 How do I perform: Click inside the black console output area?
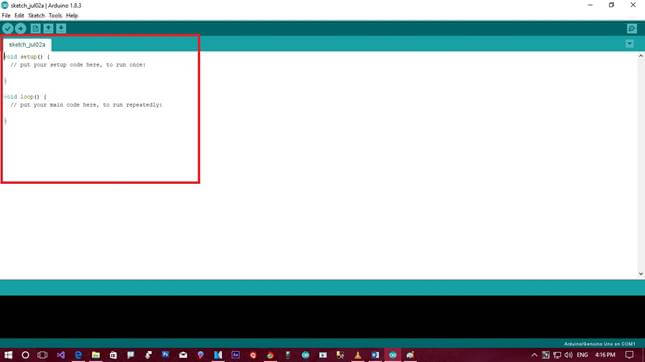322,317
